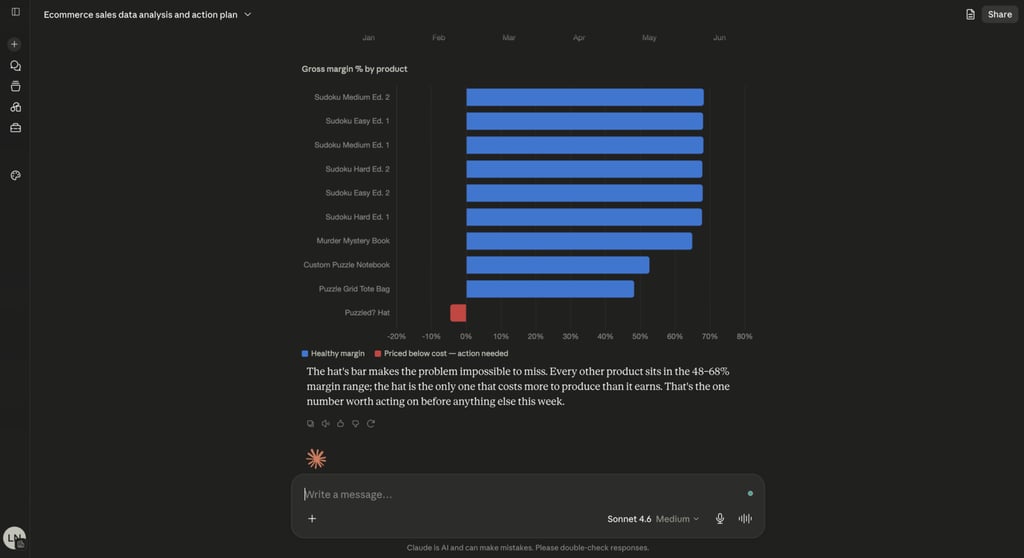Select the red Puzzled? Hat bar
The height and width of the screenshot is (558, 1024).
[x=458, y=313]
